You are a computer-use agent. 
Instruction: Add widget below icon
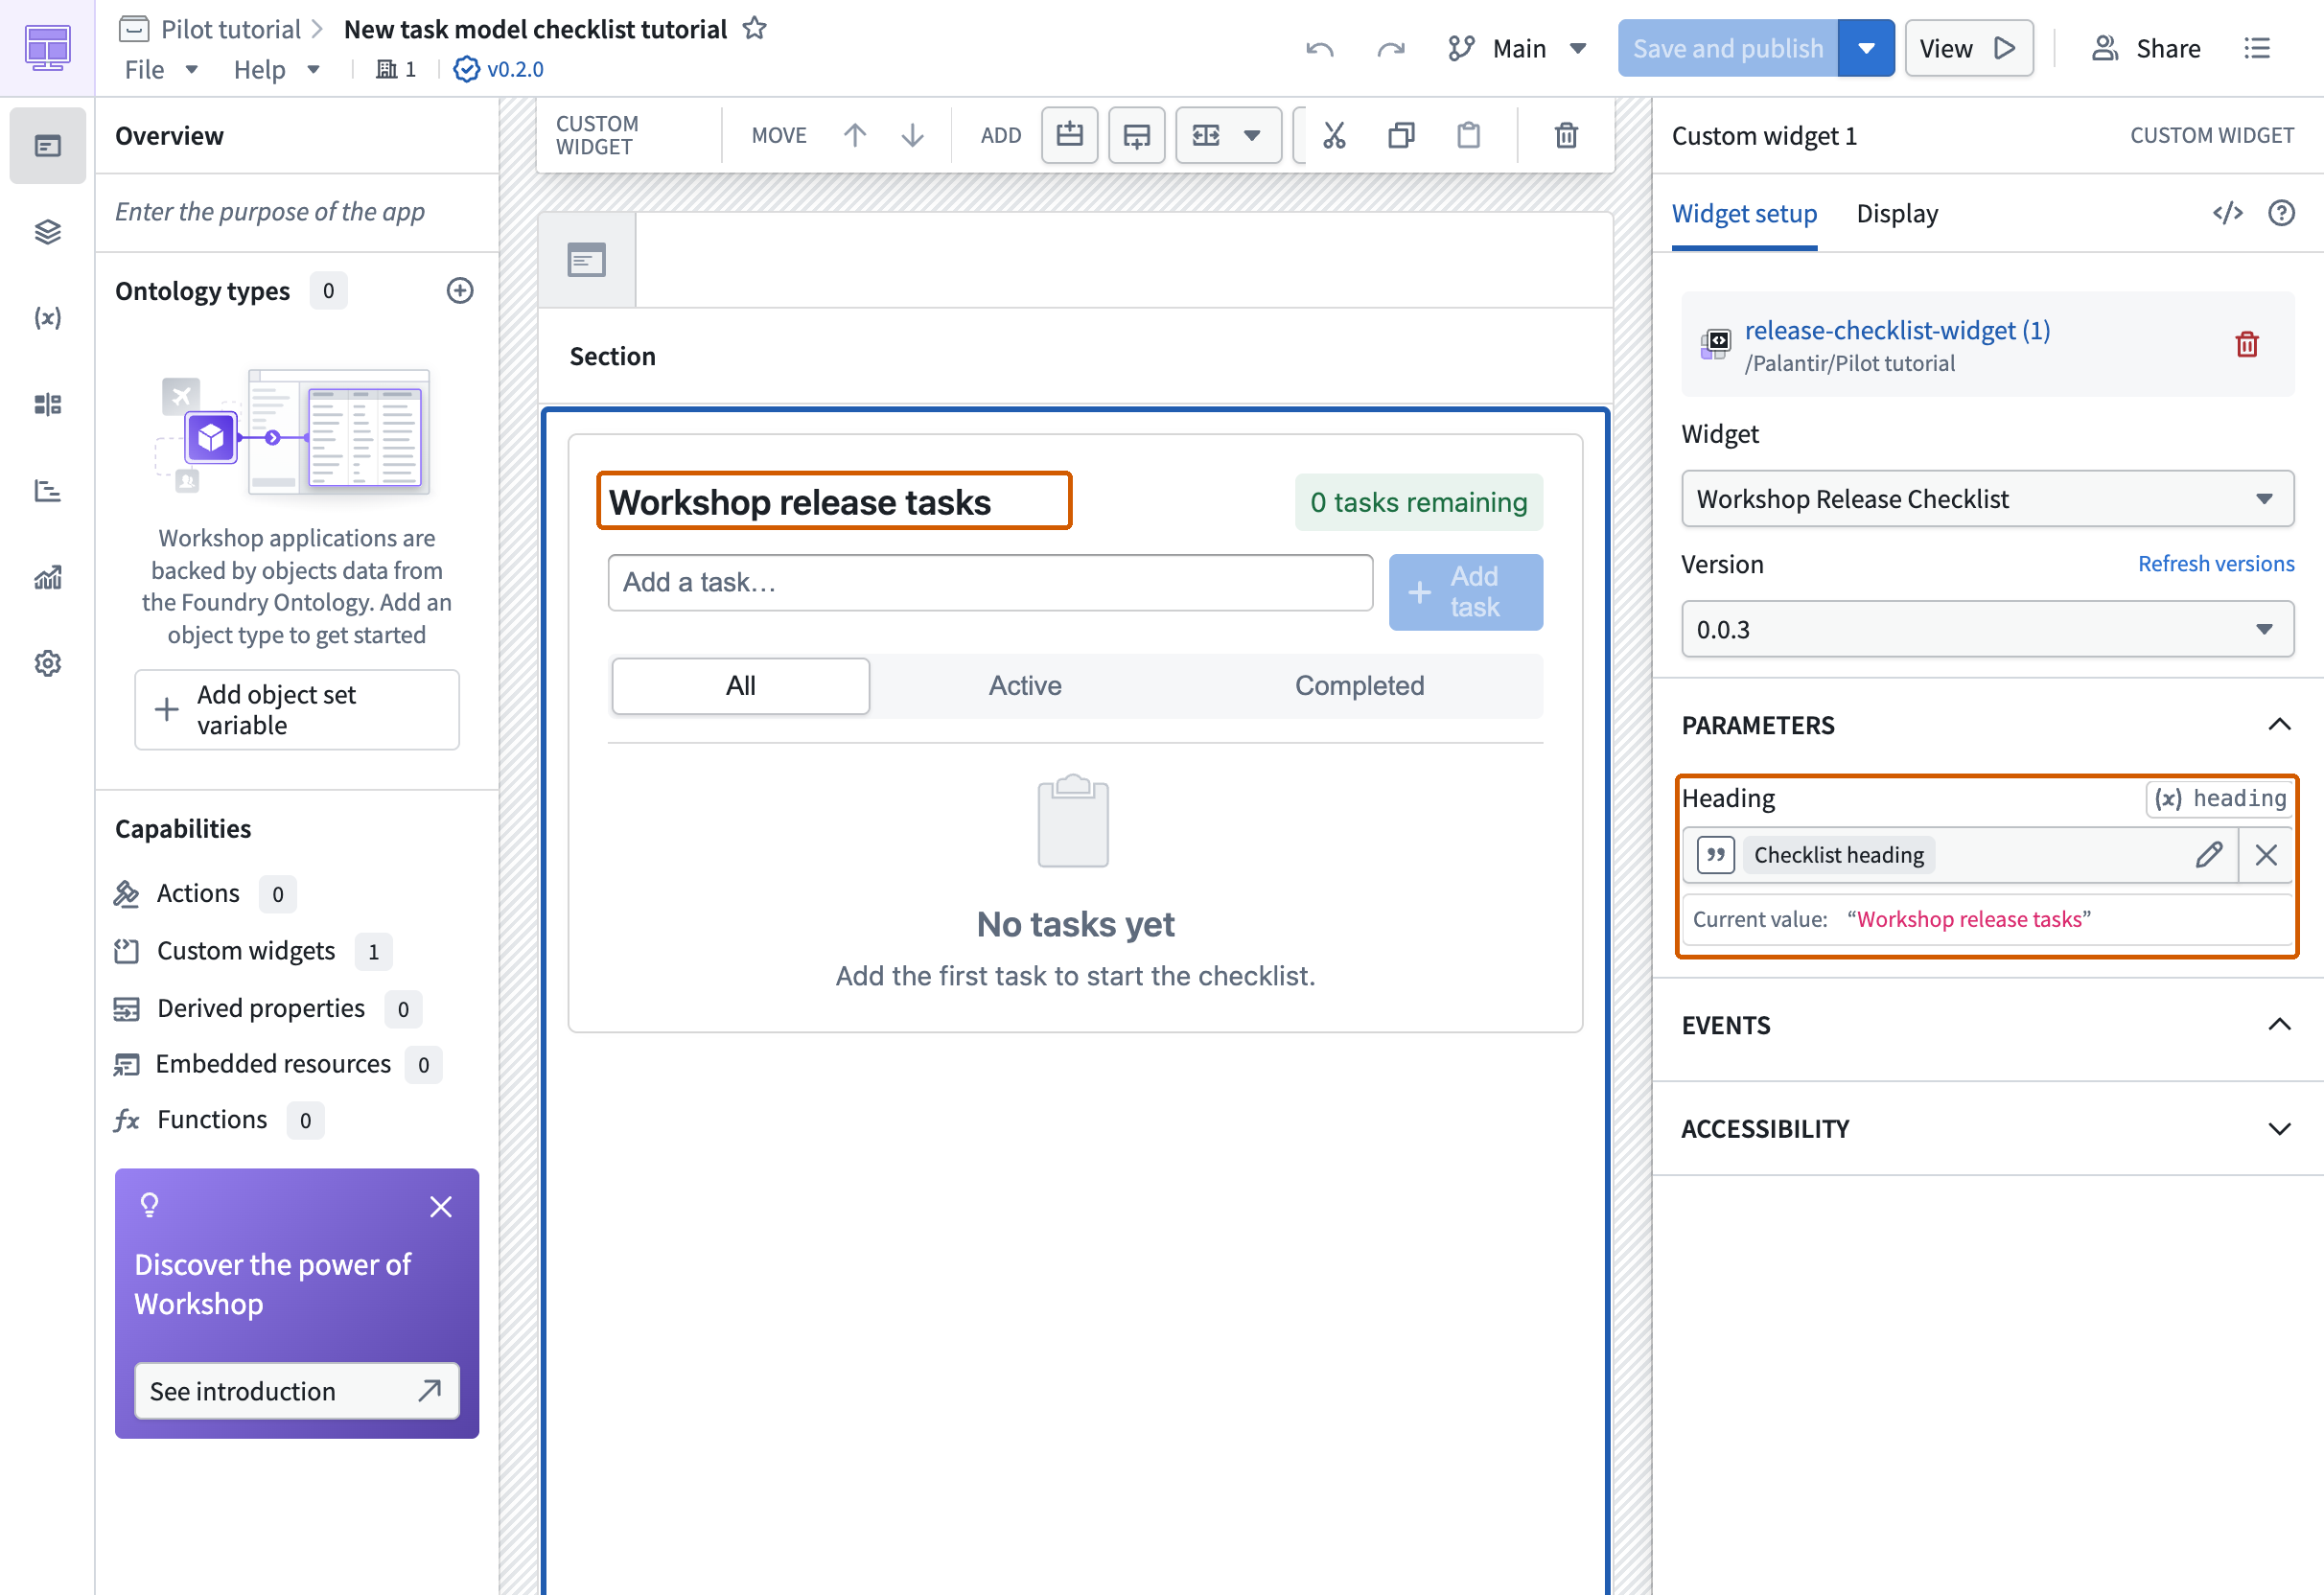point(1136,135)
